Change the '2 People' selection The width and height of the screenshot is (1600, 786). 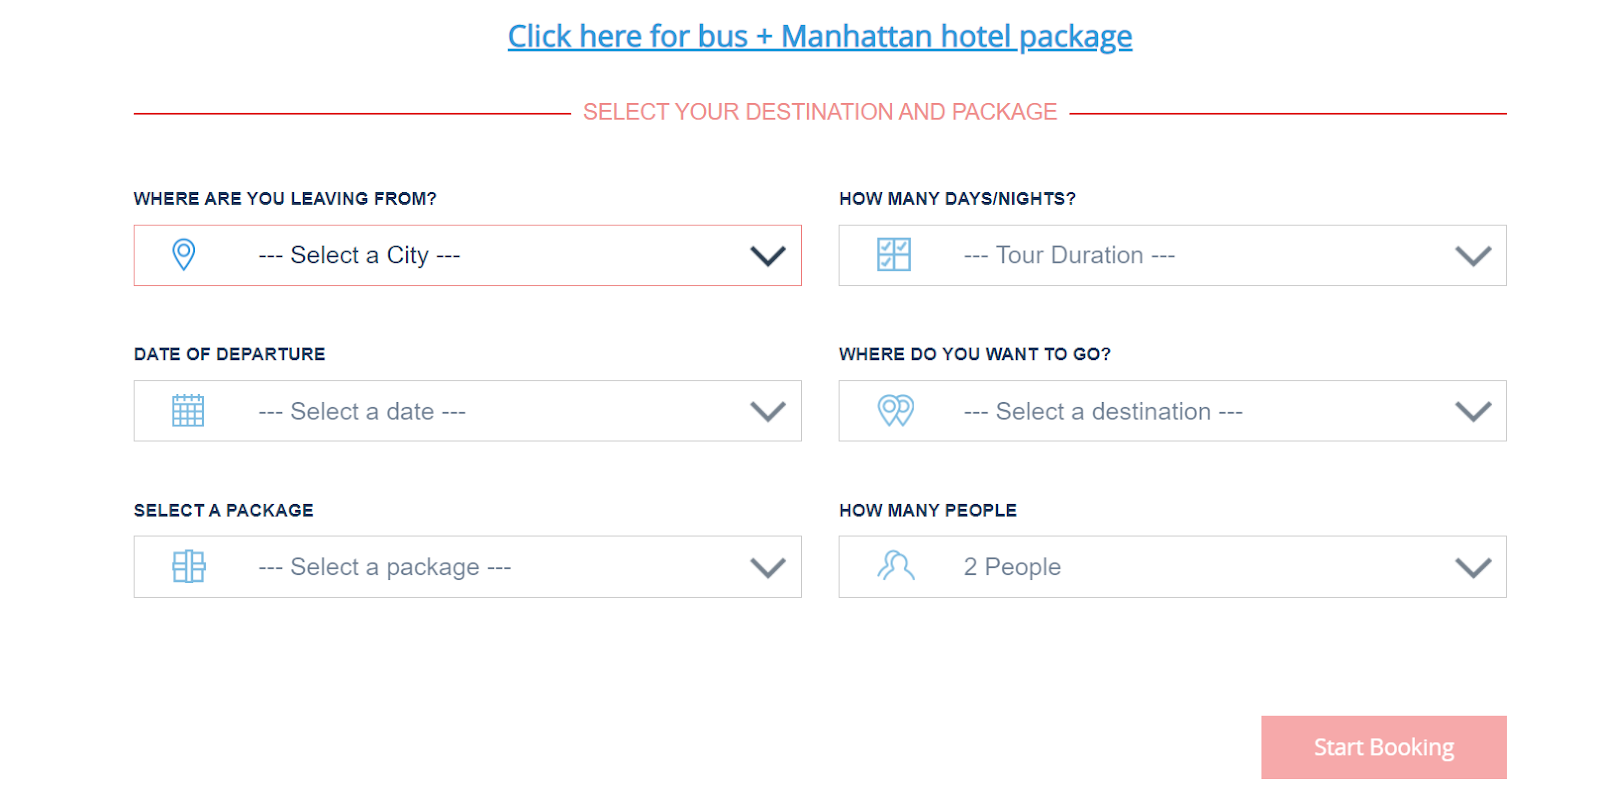point(1173,567)
